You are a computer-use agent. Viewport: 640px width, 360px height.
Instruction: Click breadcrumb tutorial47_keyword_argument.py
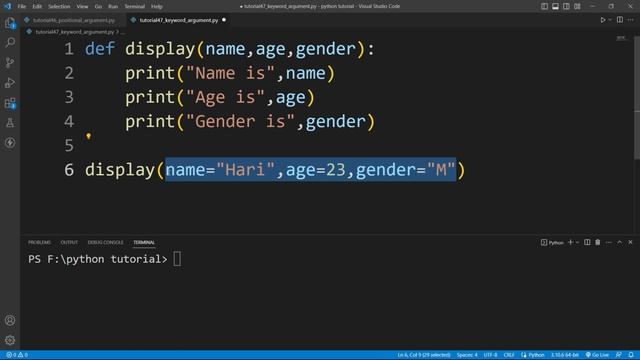75,32
